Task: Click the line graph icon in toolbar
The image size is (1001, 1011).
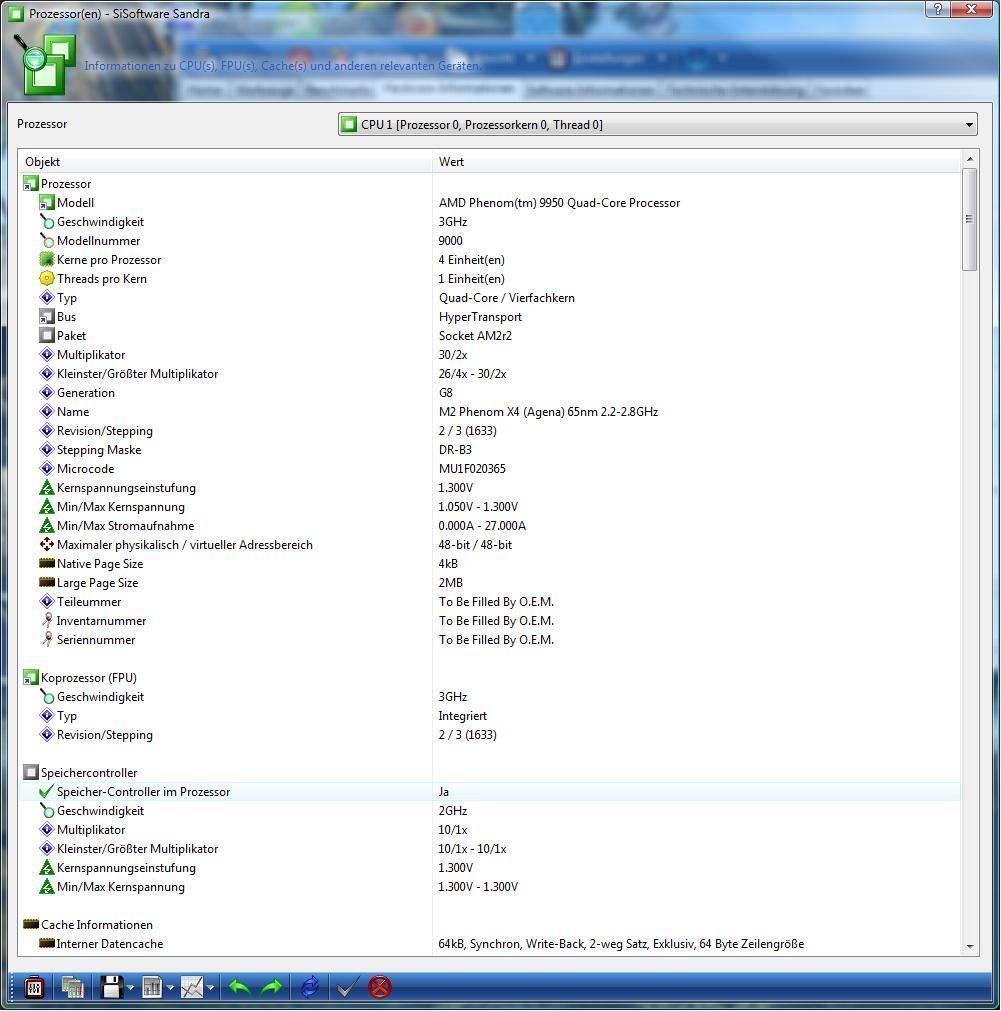Action: pyautogui.click(x=192, y=987)
